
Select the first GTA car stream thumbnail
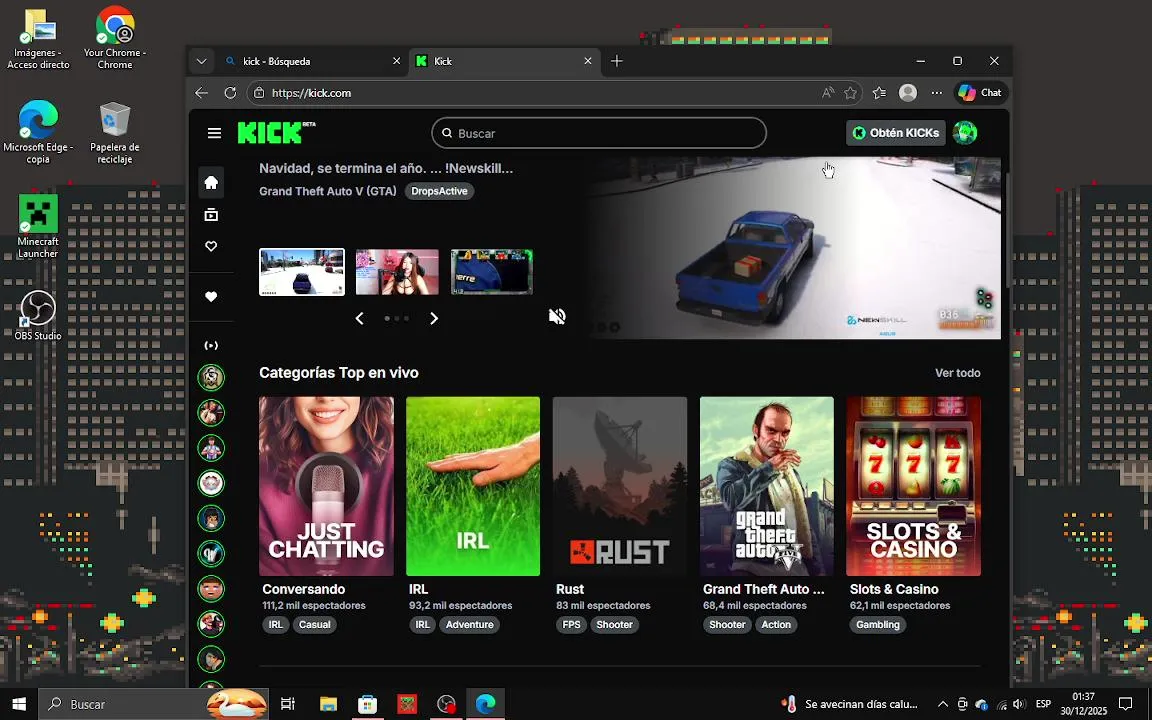click(x=302, y=272)
